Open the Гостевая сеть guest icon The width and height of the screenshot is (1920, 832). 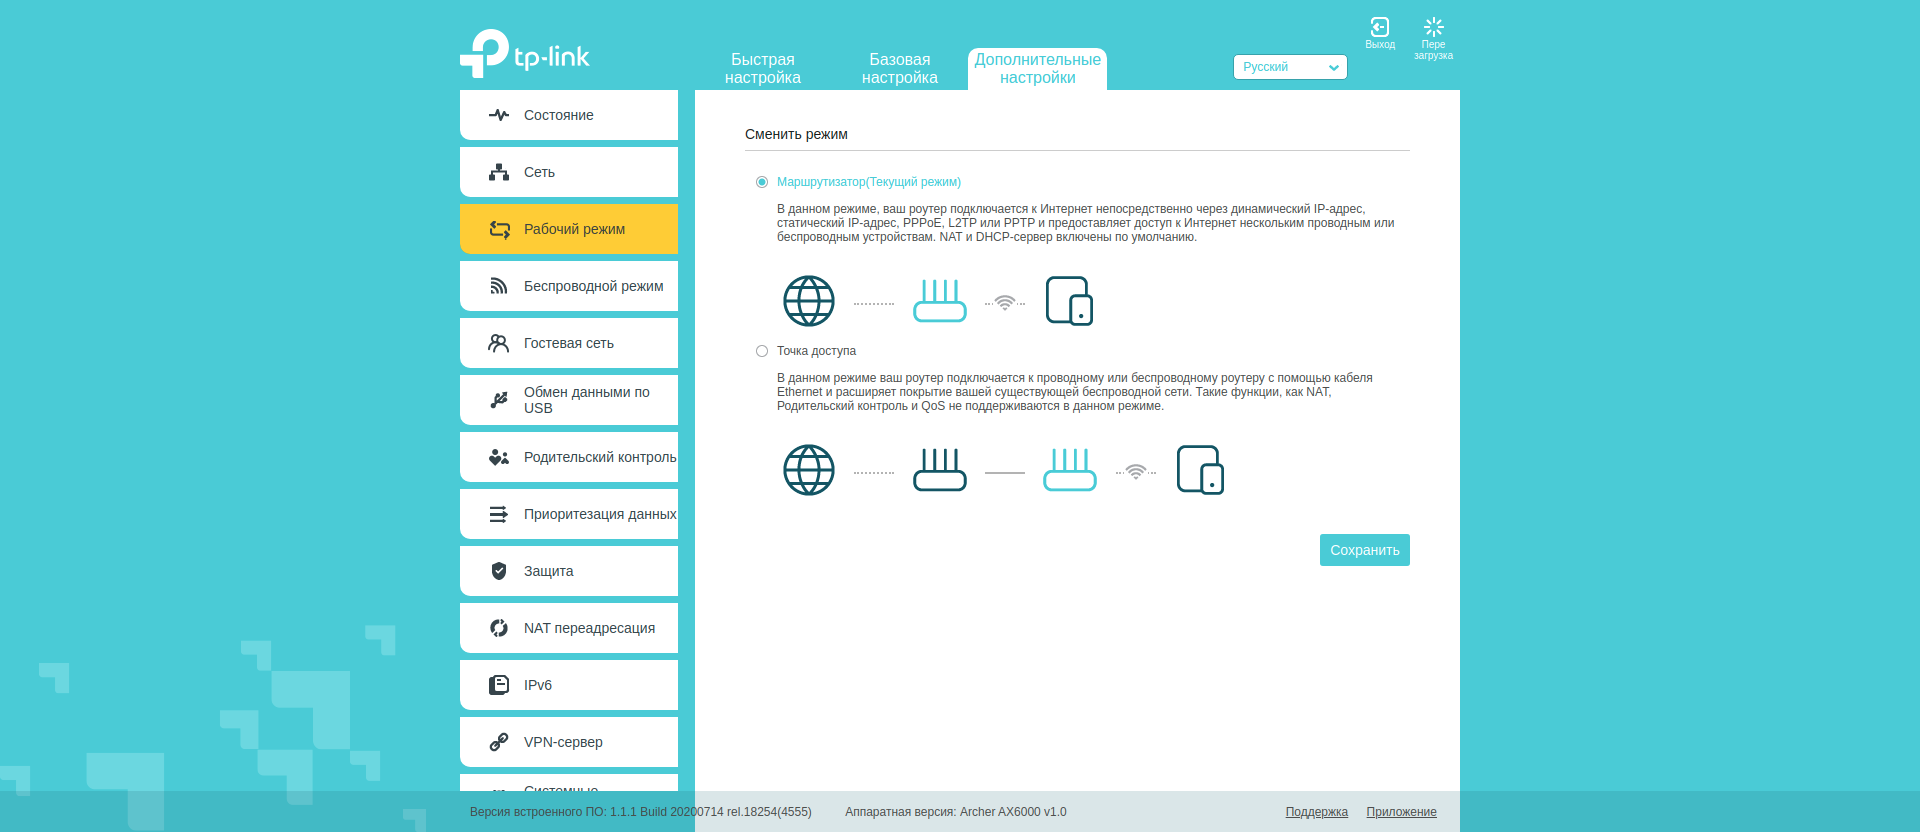click(499, 343)
